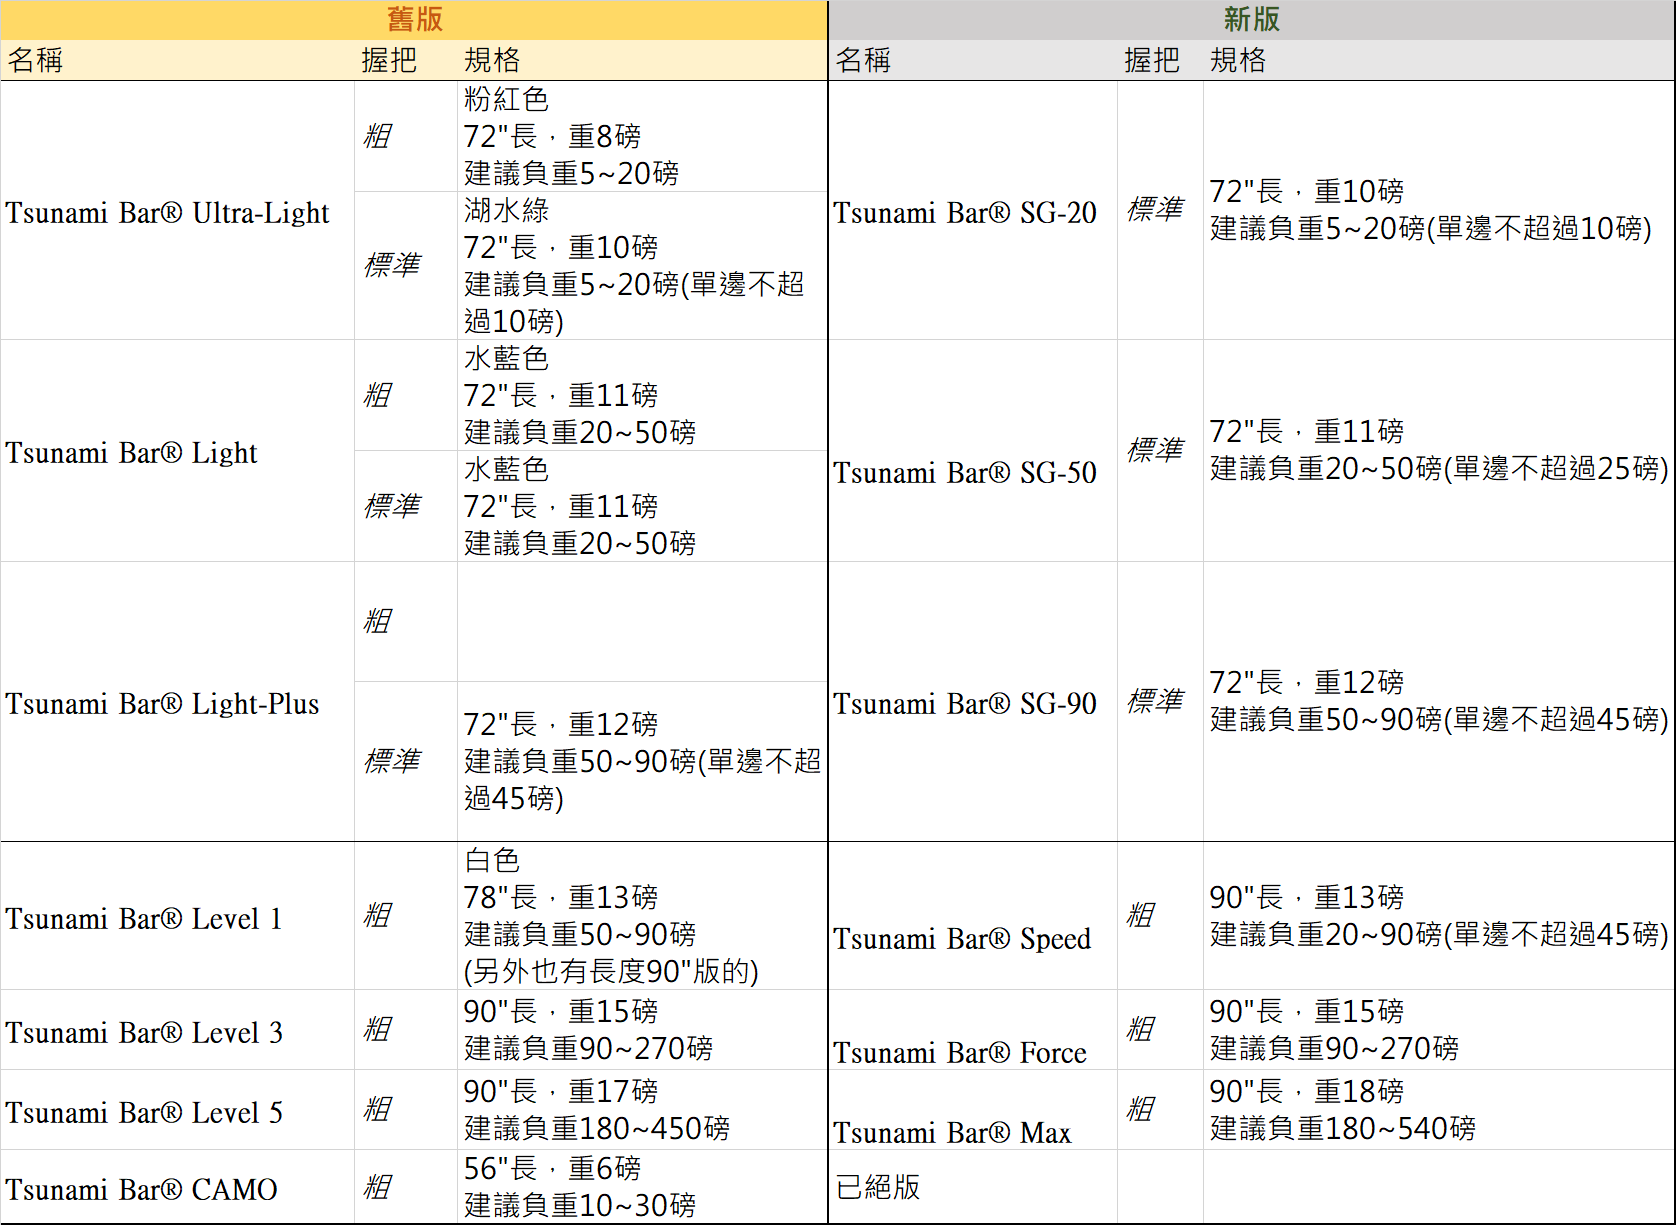Click the 水藍色 spec cell for 粗 grip Light
The height and width of the screenshot is (1225, 1676).
tap(642, 396)
